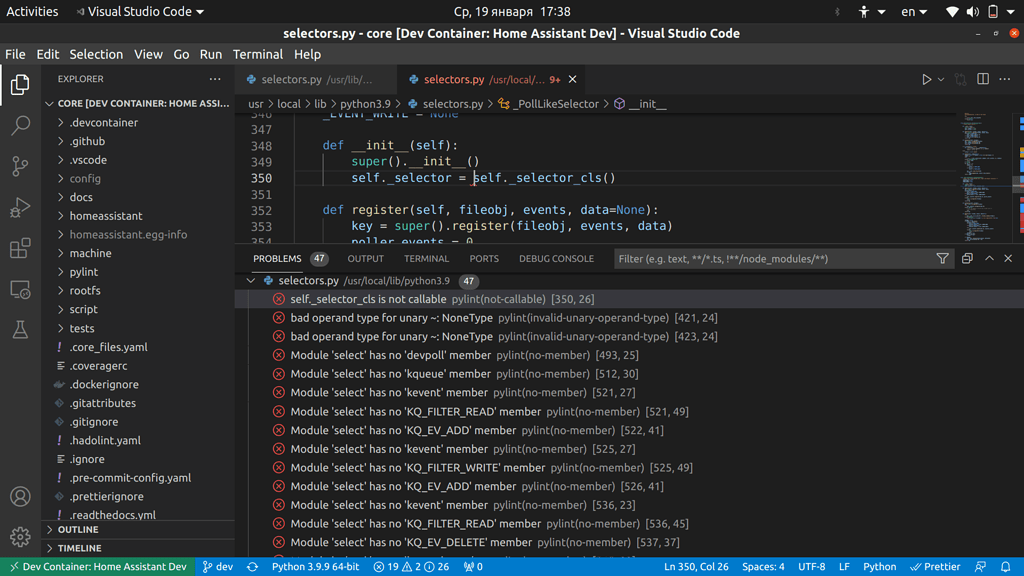Expand the .devcontainer folder
The width and height of the screenshot is (1024, 576).
click(137, 122)
